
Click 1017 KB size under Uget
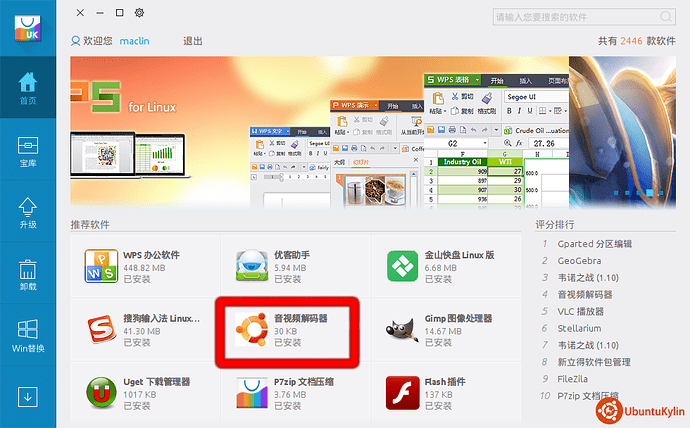[139, 395]
